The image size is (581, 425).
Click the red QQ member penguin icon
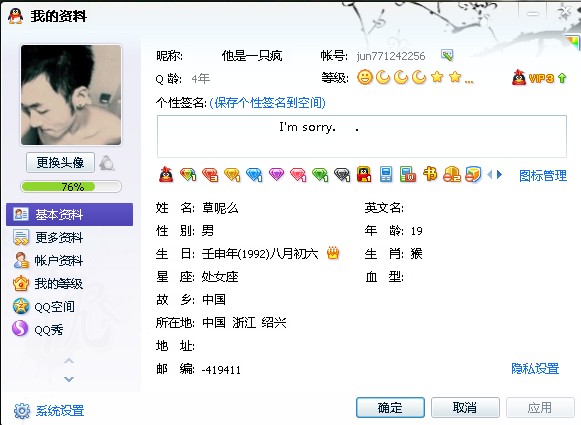tap(166, 174)
